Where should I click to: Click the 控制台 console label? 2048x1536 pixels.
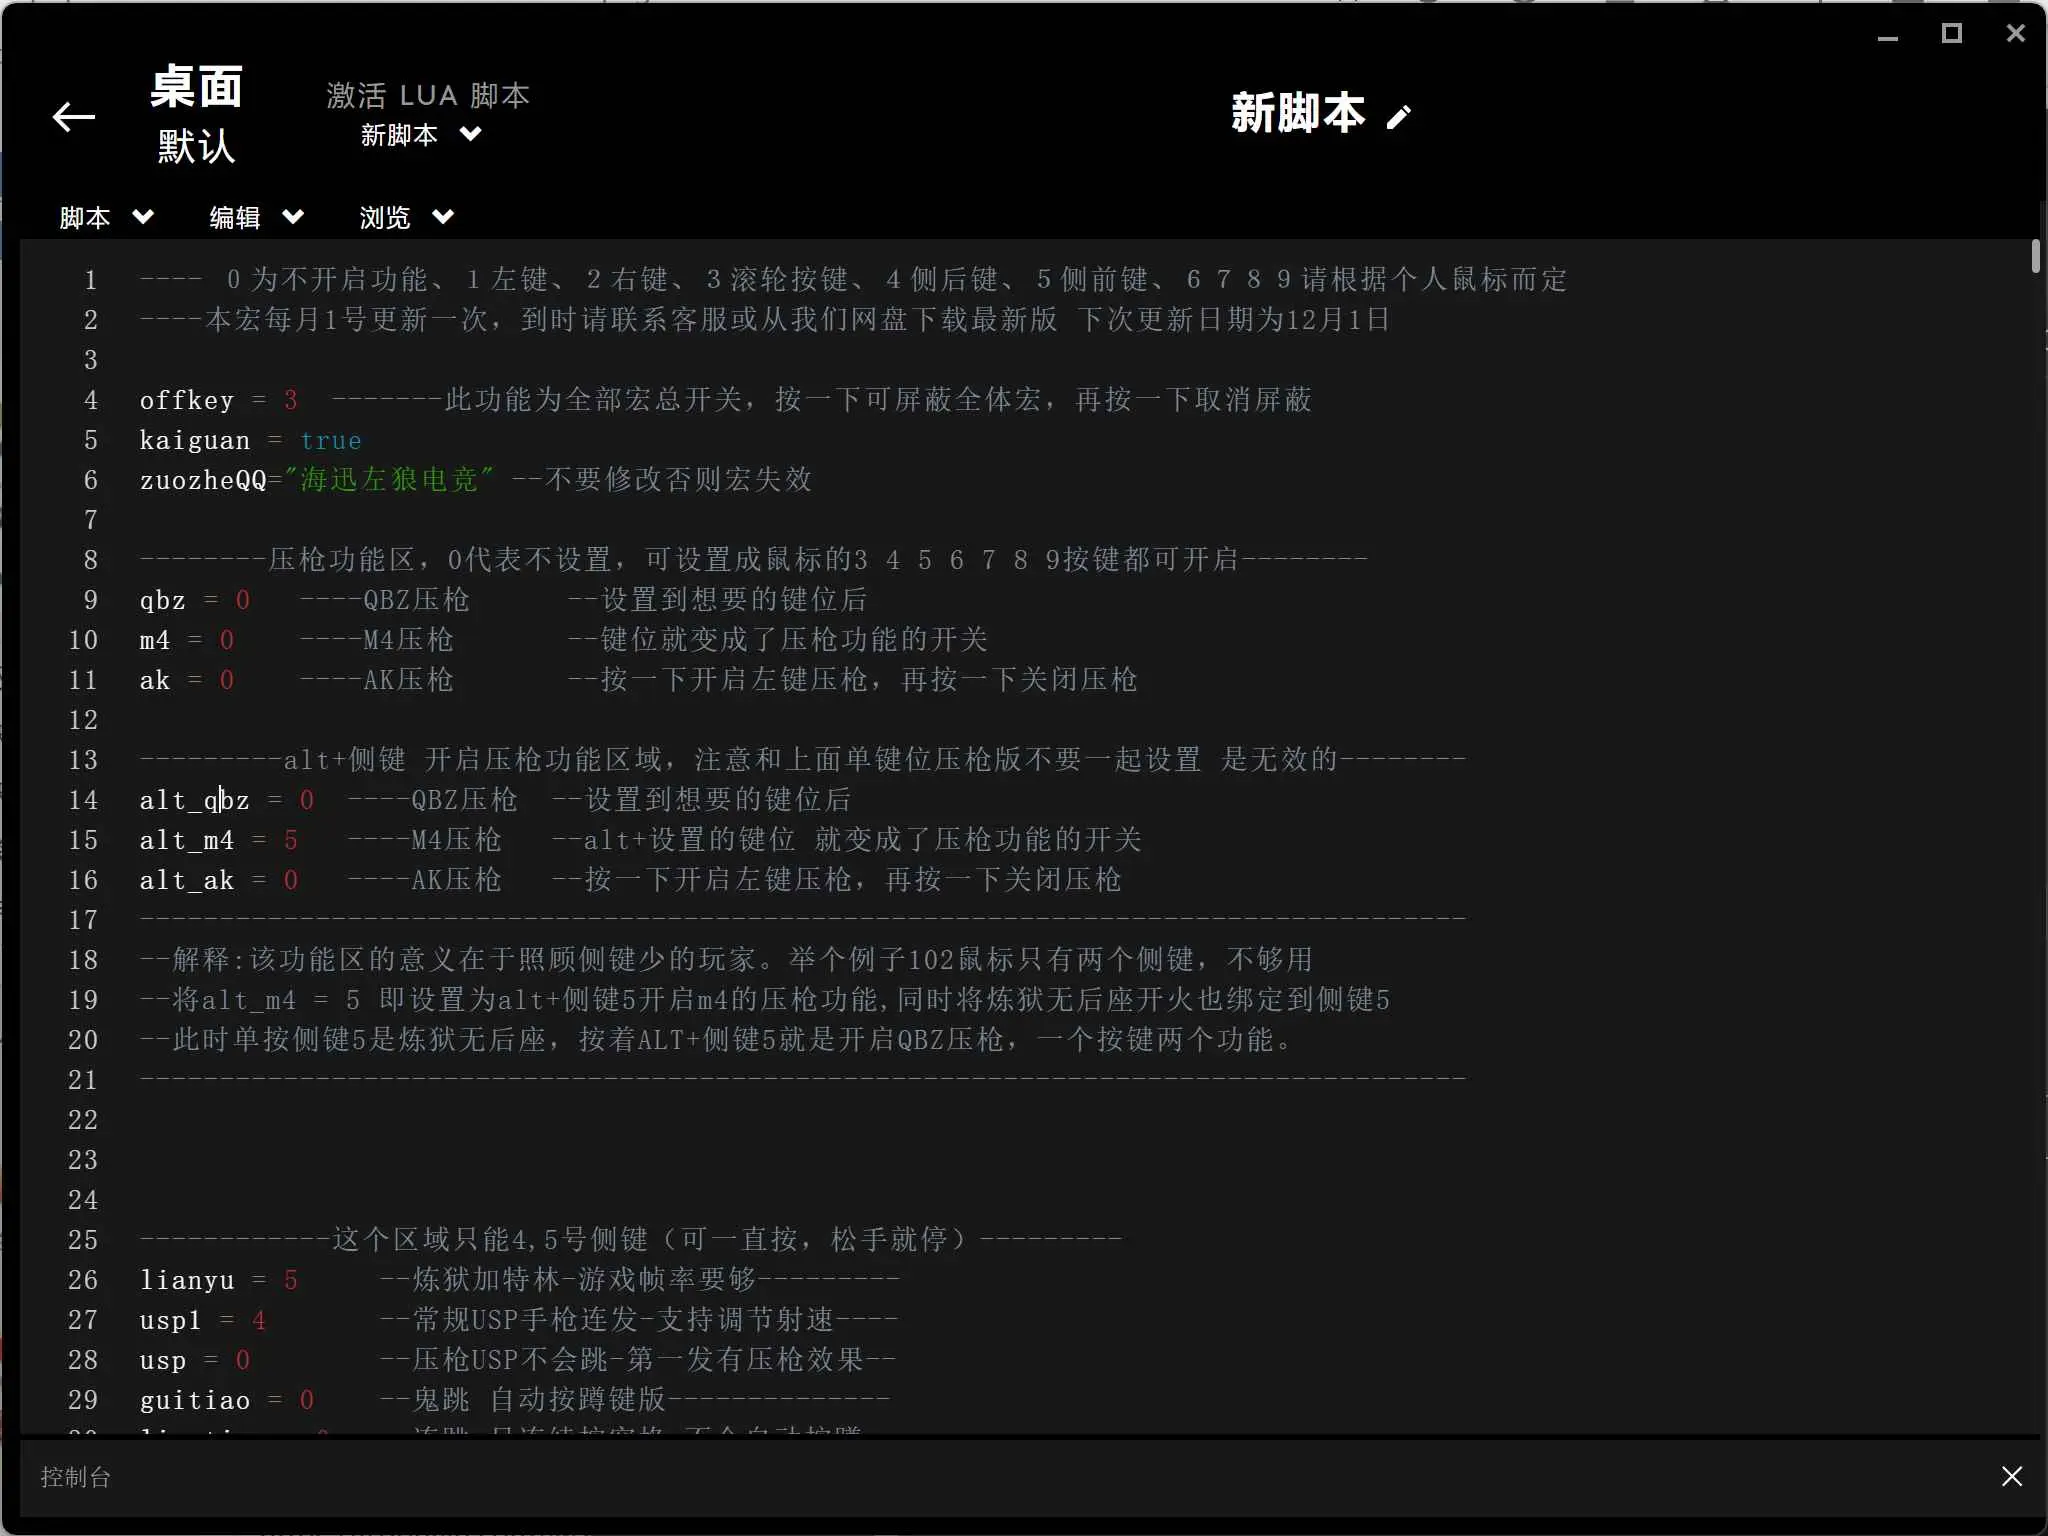tap(76, 1477)
